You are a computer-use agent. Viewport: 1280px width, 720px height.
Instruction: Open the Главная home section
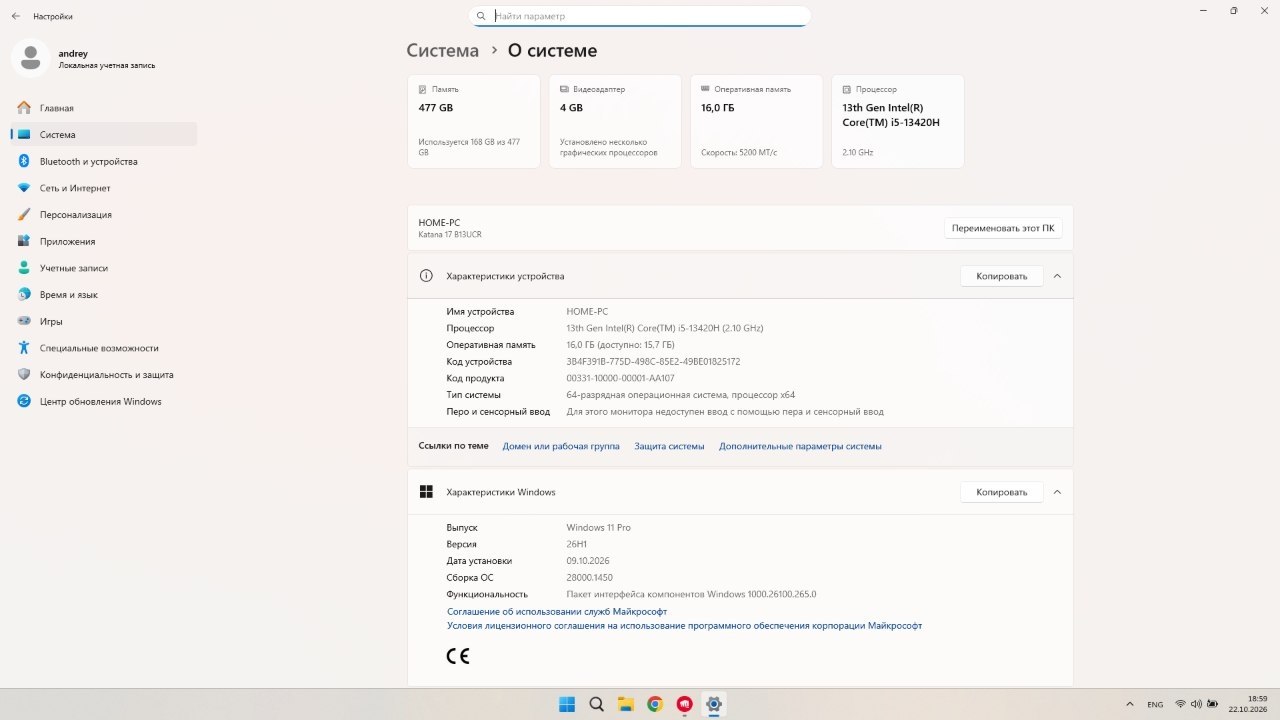coord(104,108)
